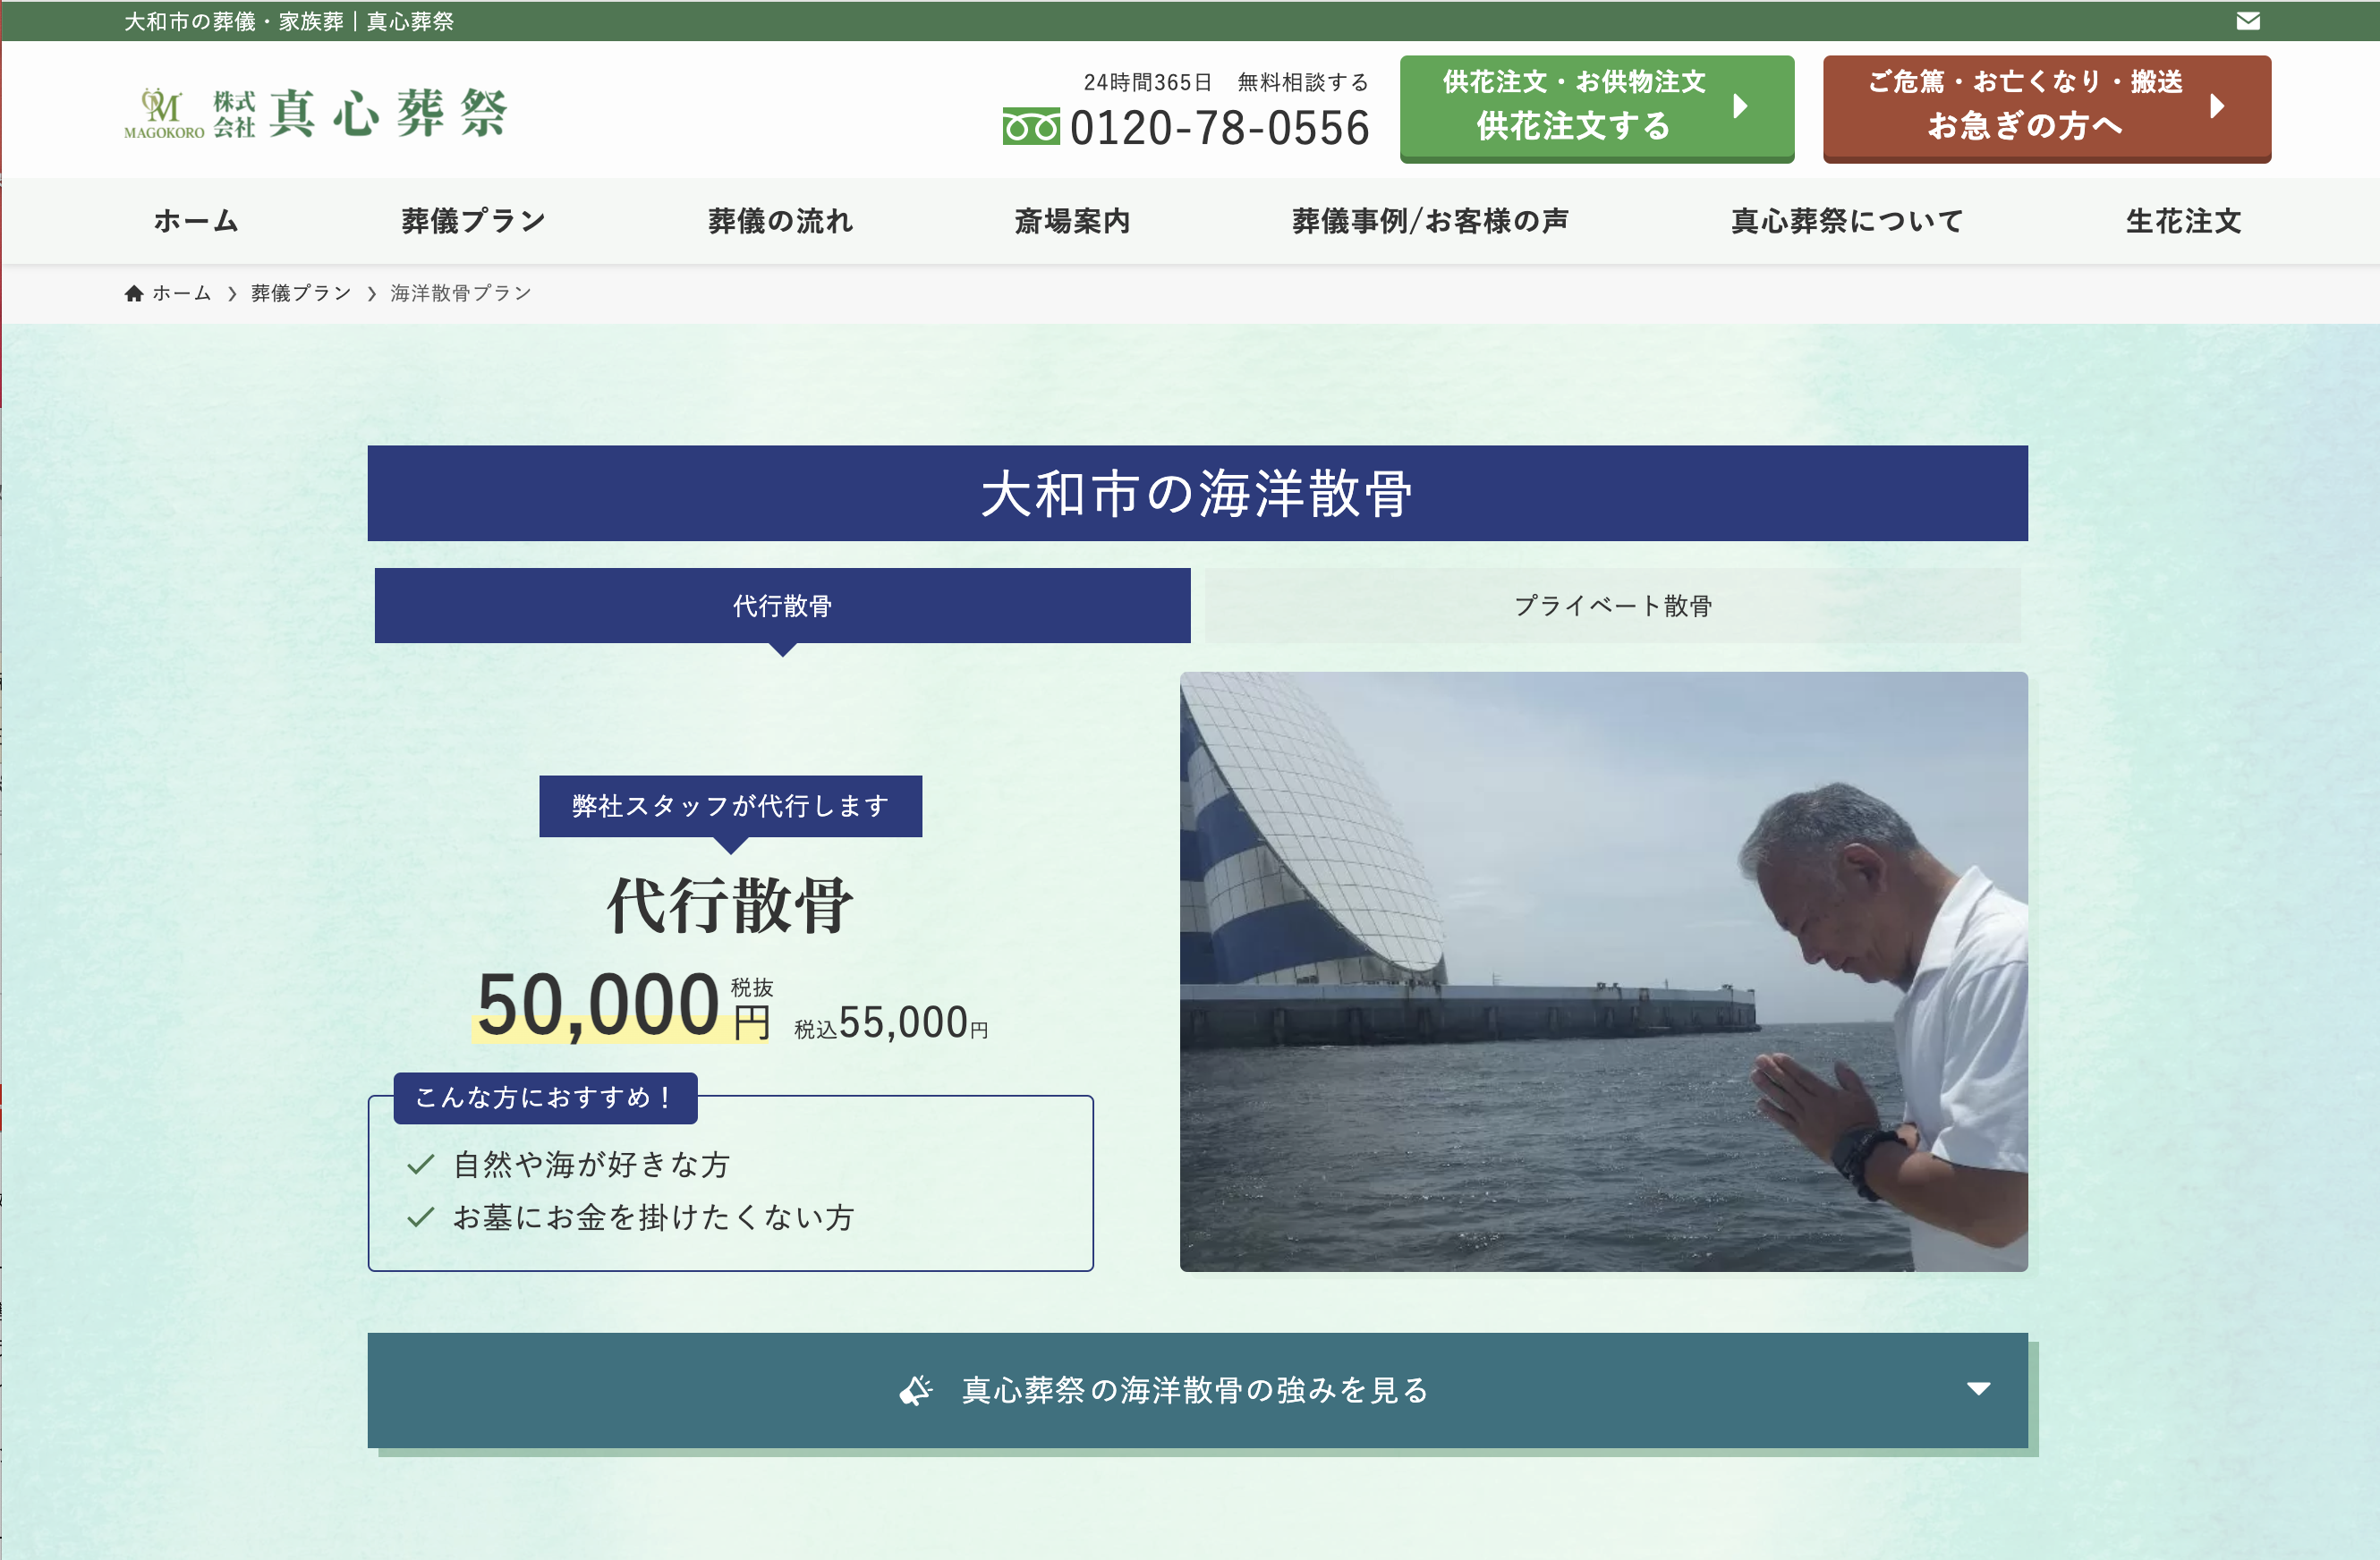
Task: Expand 真心葬祭の海洋散骨の強みを見る section
Action: point(1197,1390)
